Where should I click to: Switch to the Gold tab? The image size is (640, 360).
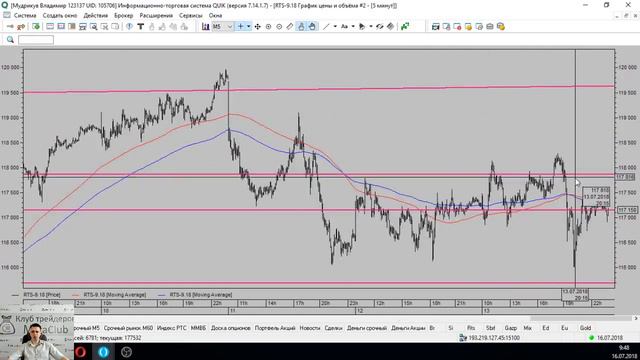pos(585,328)
